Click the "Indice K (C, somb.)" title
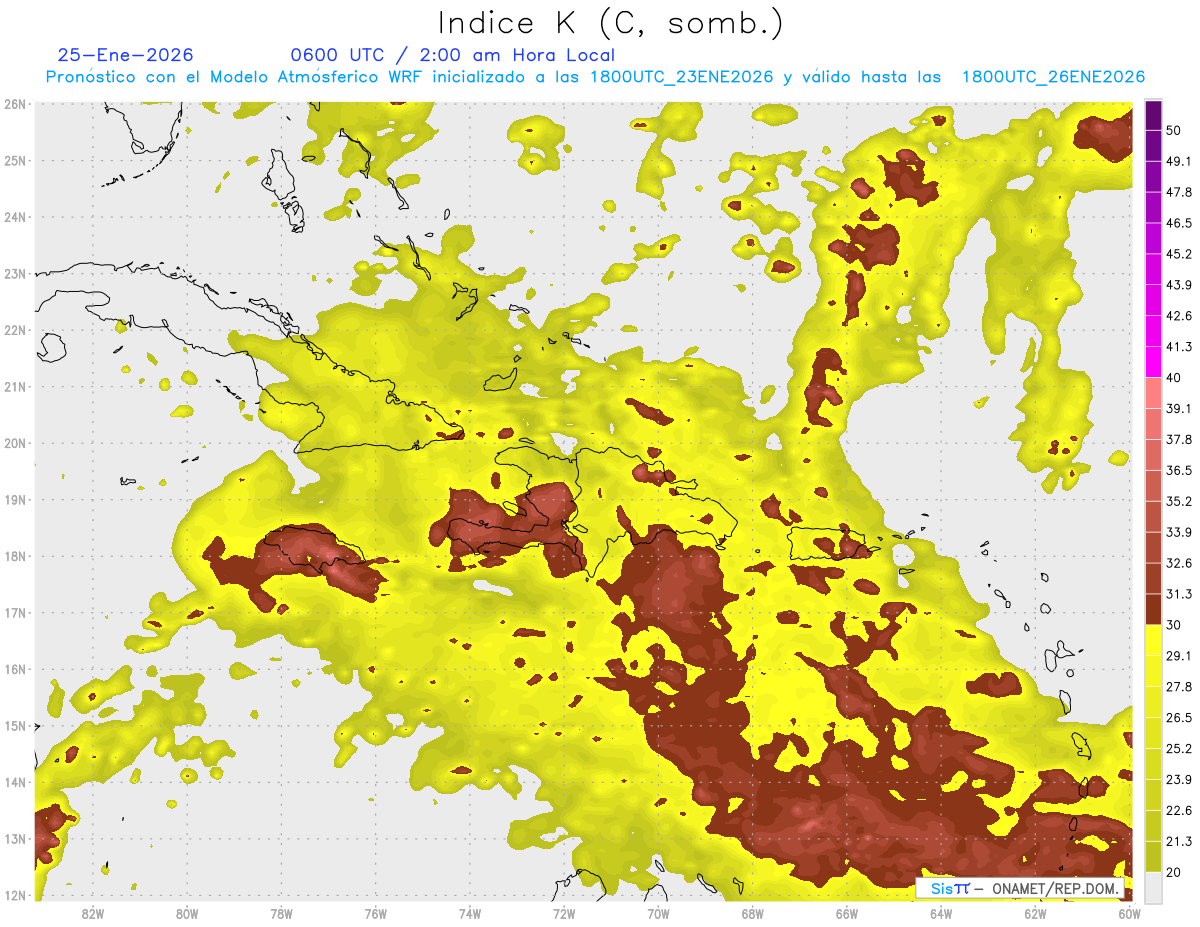Screen dimensions: 1200x927 click(611, 24)
